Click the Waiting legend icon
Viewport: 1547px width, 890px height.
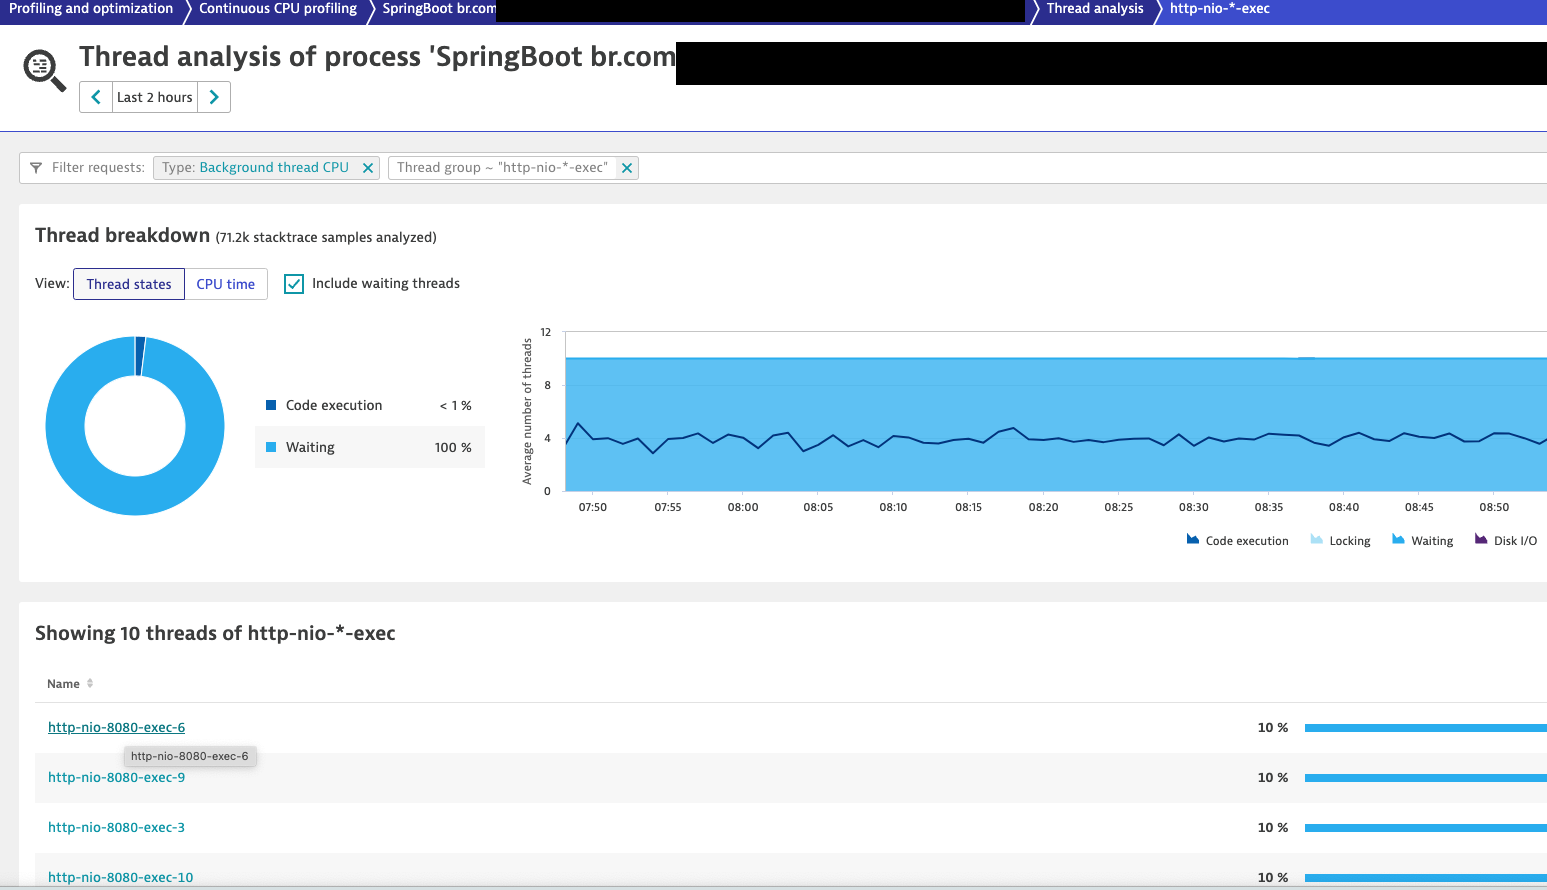click(x=1398, y=539)
